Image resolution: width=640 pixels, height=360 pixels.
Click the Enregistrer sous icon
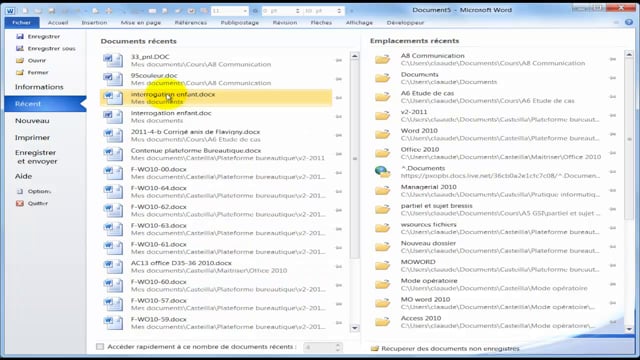pos(20,48)
